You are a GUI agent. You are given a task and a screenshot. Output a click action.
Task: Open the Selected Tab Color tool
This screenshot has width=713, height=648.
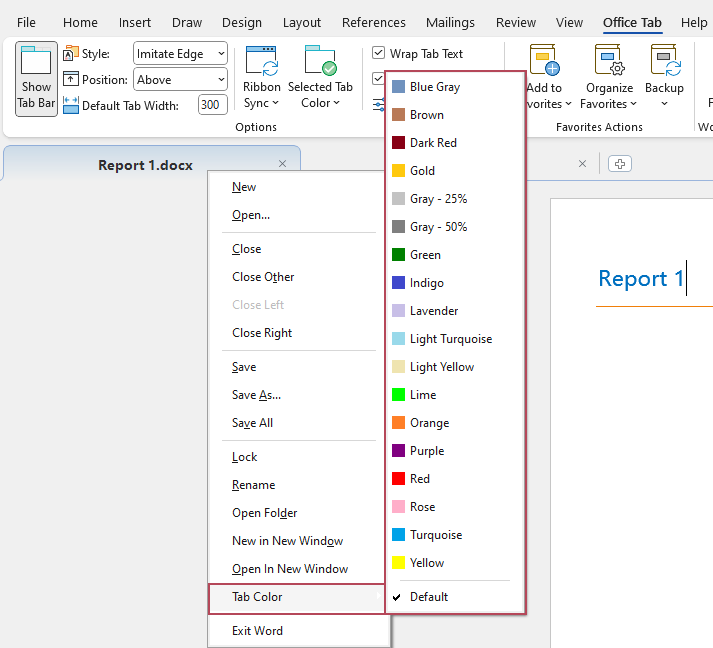tap(320, 66)
